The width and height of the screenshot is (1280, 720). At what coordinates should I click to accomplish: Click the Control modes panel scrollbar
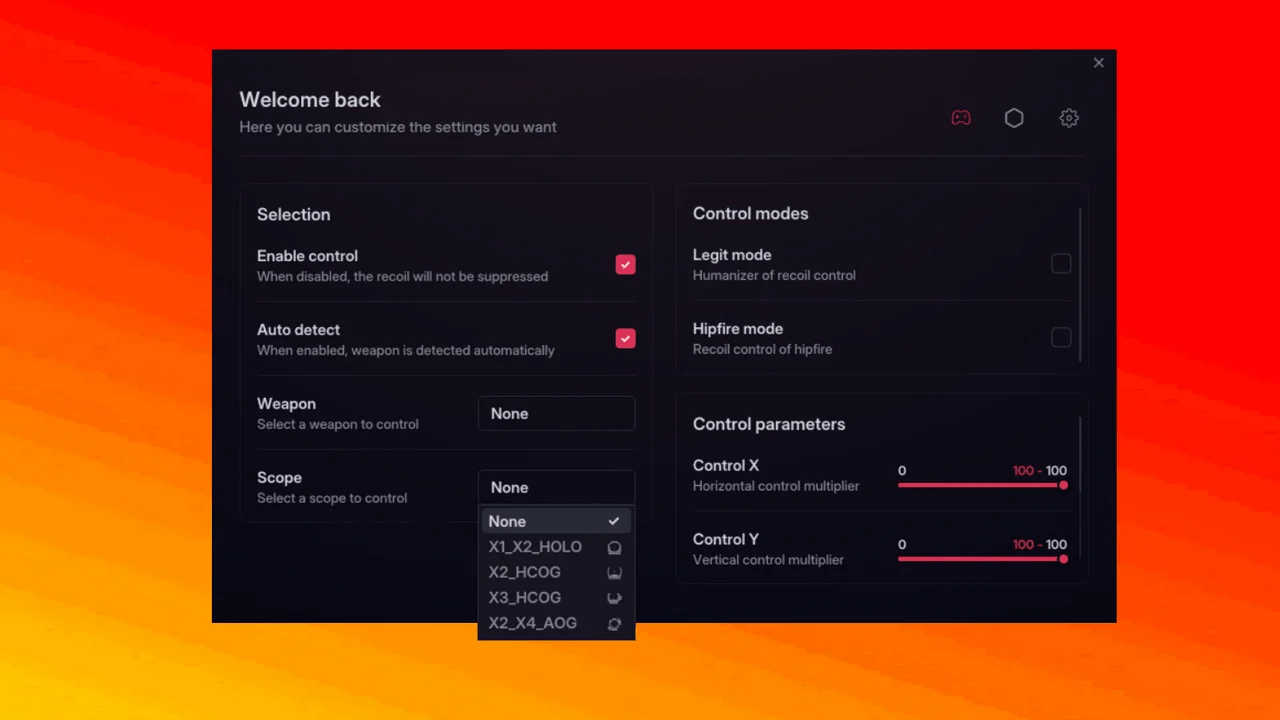(x=1080, y=284)
